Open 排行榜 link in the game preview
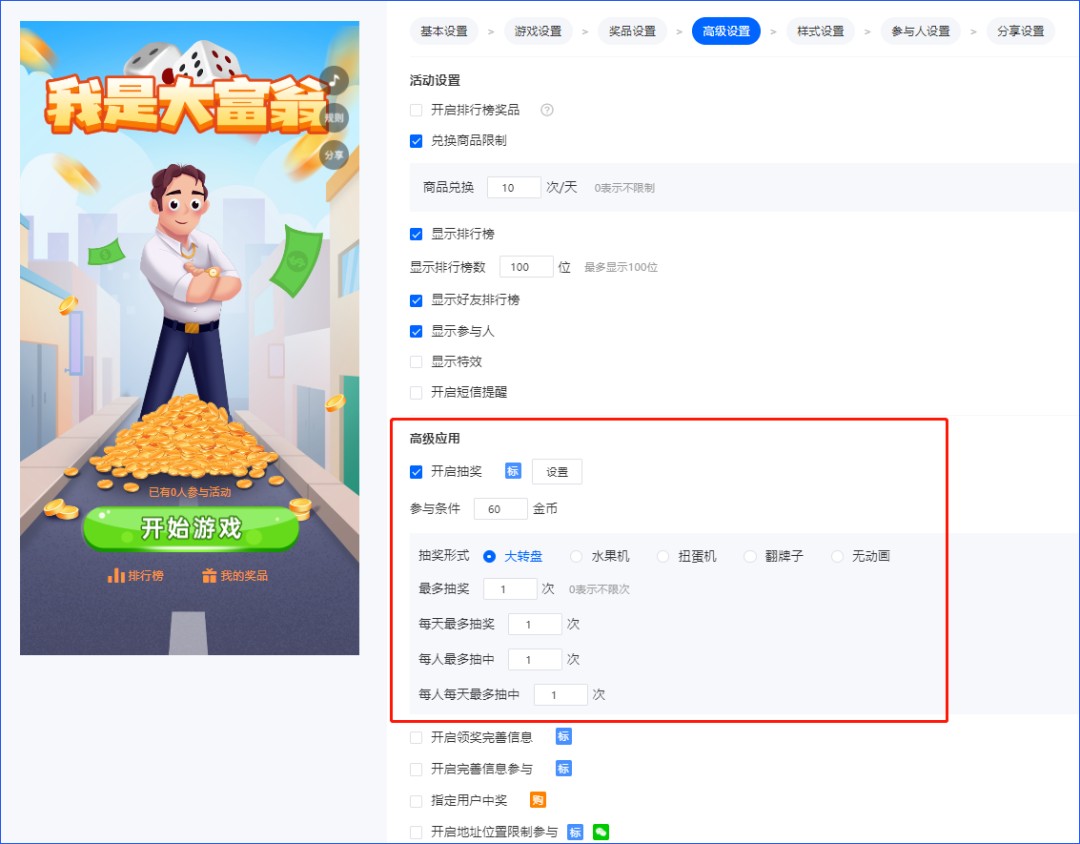The width and height of the screenshot is (1080, 844). coord(136,575)
